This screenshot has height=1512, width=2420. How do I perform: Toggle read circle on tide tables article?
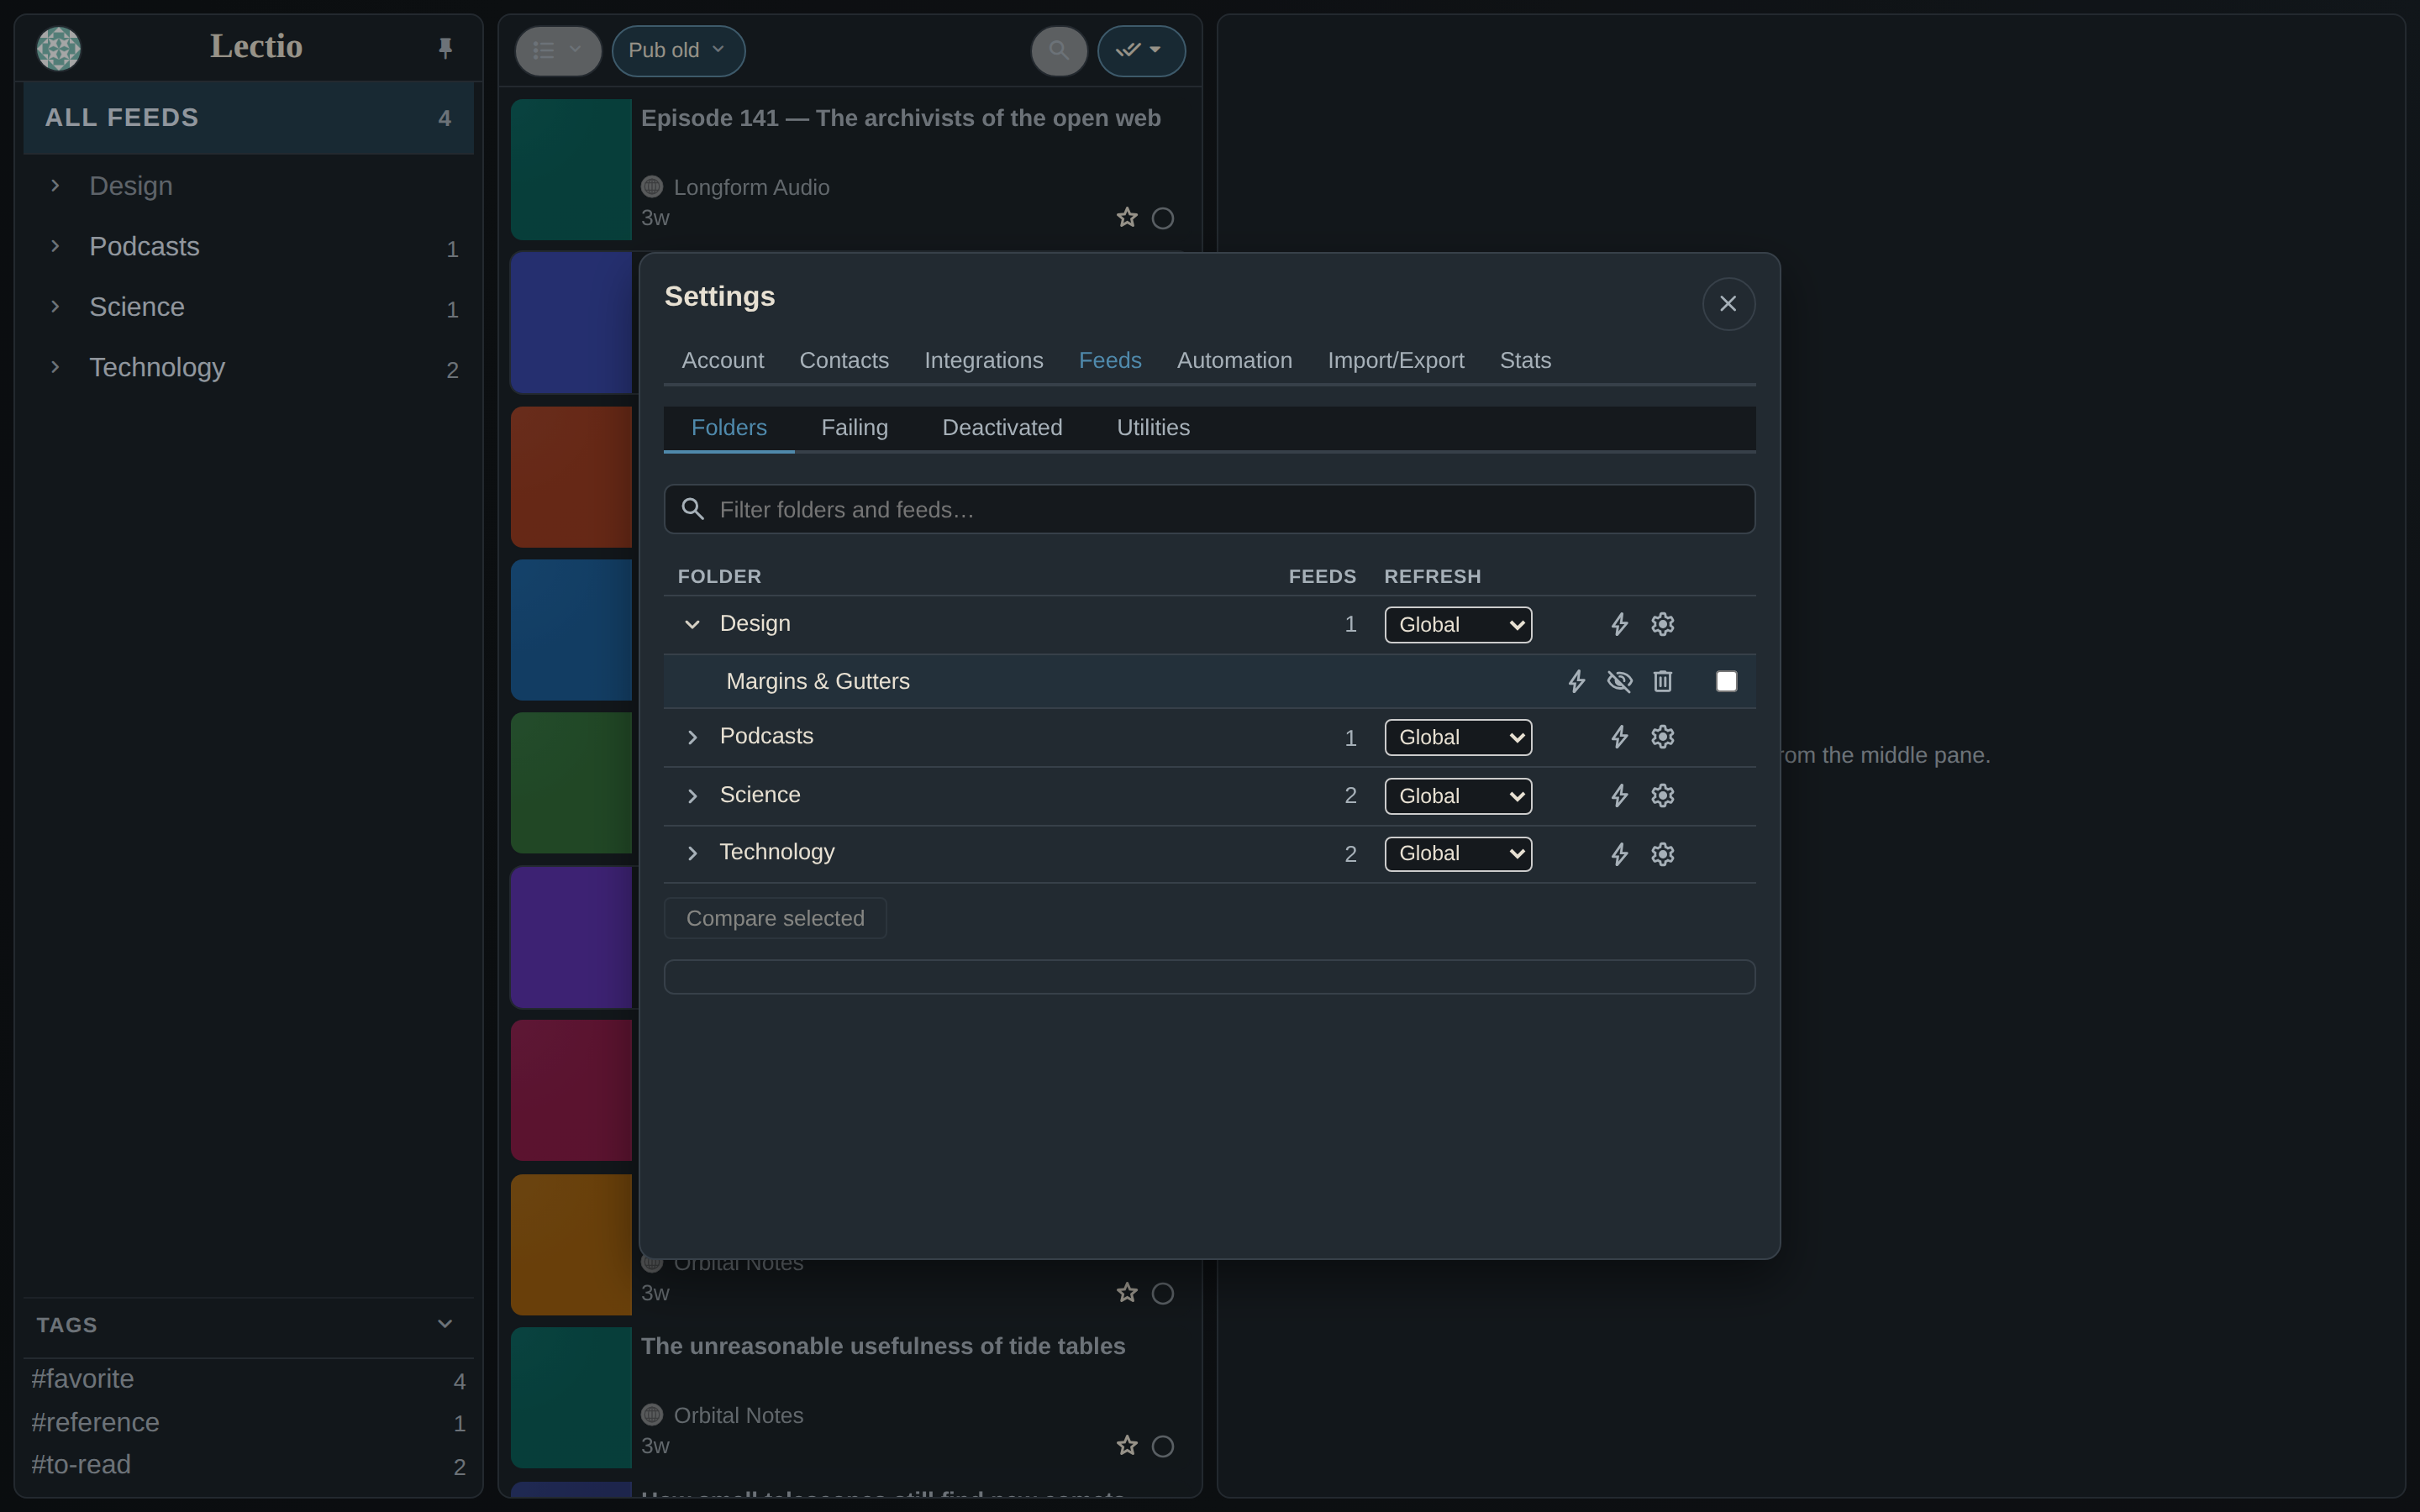[1163, 1446]
